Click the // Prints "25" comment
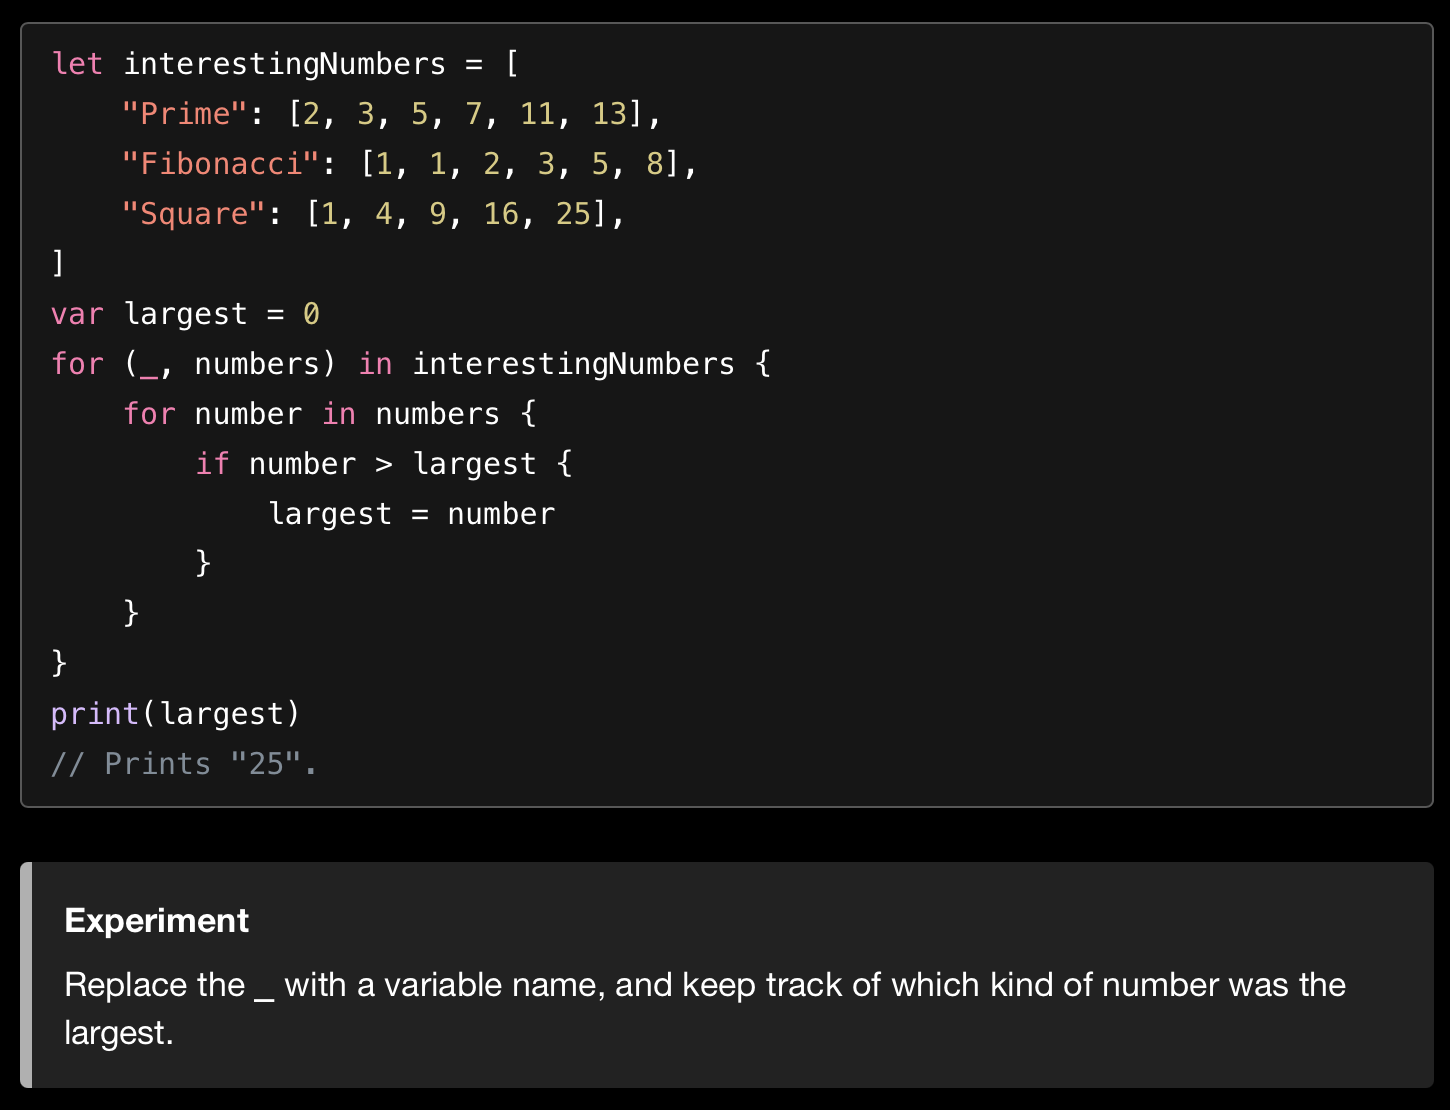The width and height of the screenshot is (1450, 1110). 184,764
